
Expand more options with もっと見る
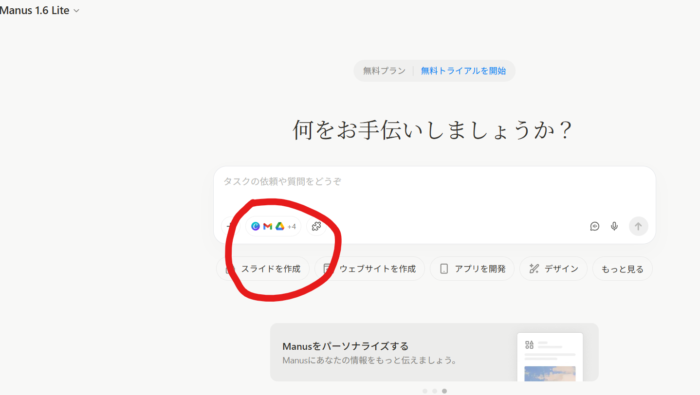pyautogui.click(x=622, y=269)
